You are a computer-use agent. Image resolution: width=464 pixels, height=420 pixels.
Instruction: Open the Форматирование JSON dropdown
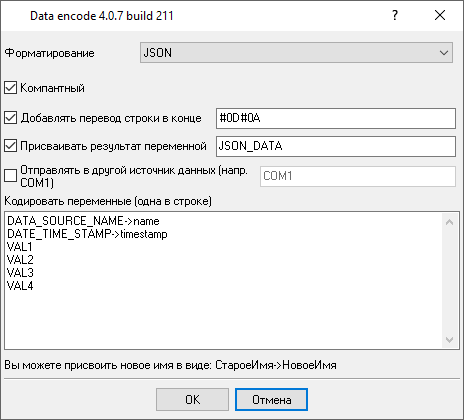[x=296, y=52]
